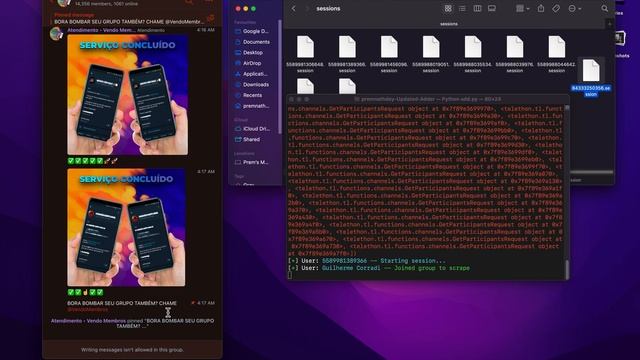Image resolution: width=640 pixels, height=360 pixels.
Task: Select the file 5589981306848.session
Action: pos(305,54)
